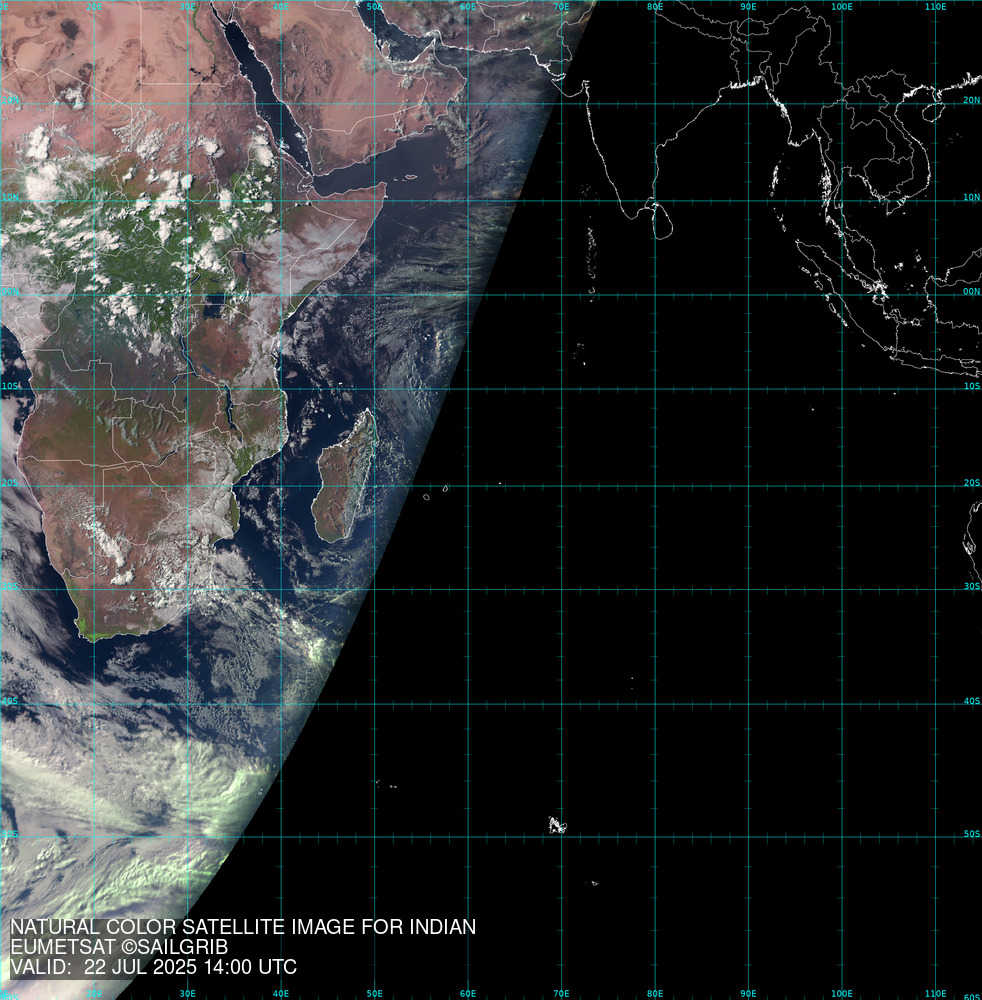Image resolution: width=982 pixels, height=1000 pixels.
Task: Select the 50S latitude label on right edge
Action: click(x=971, y=834)
